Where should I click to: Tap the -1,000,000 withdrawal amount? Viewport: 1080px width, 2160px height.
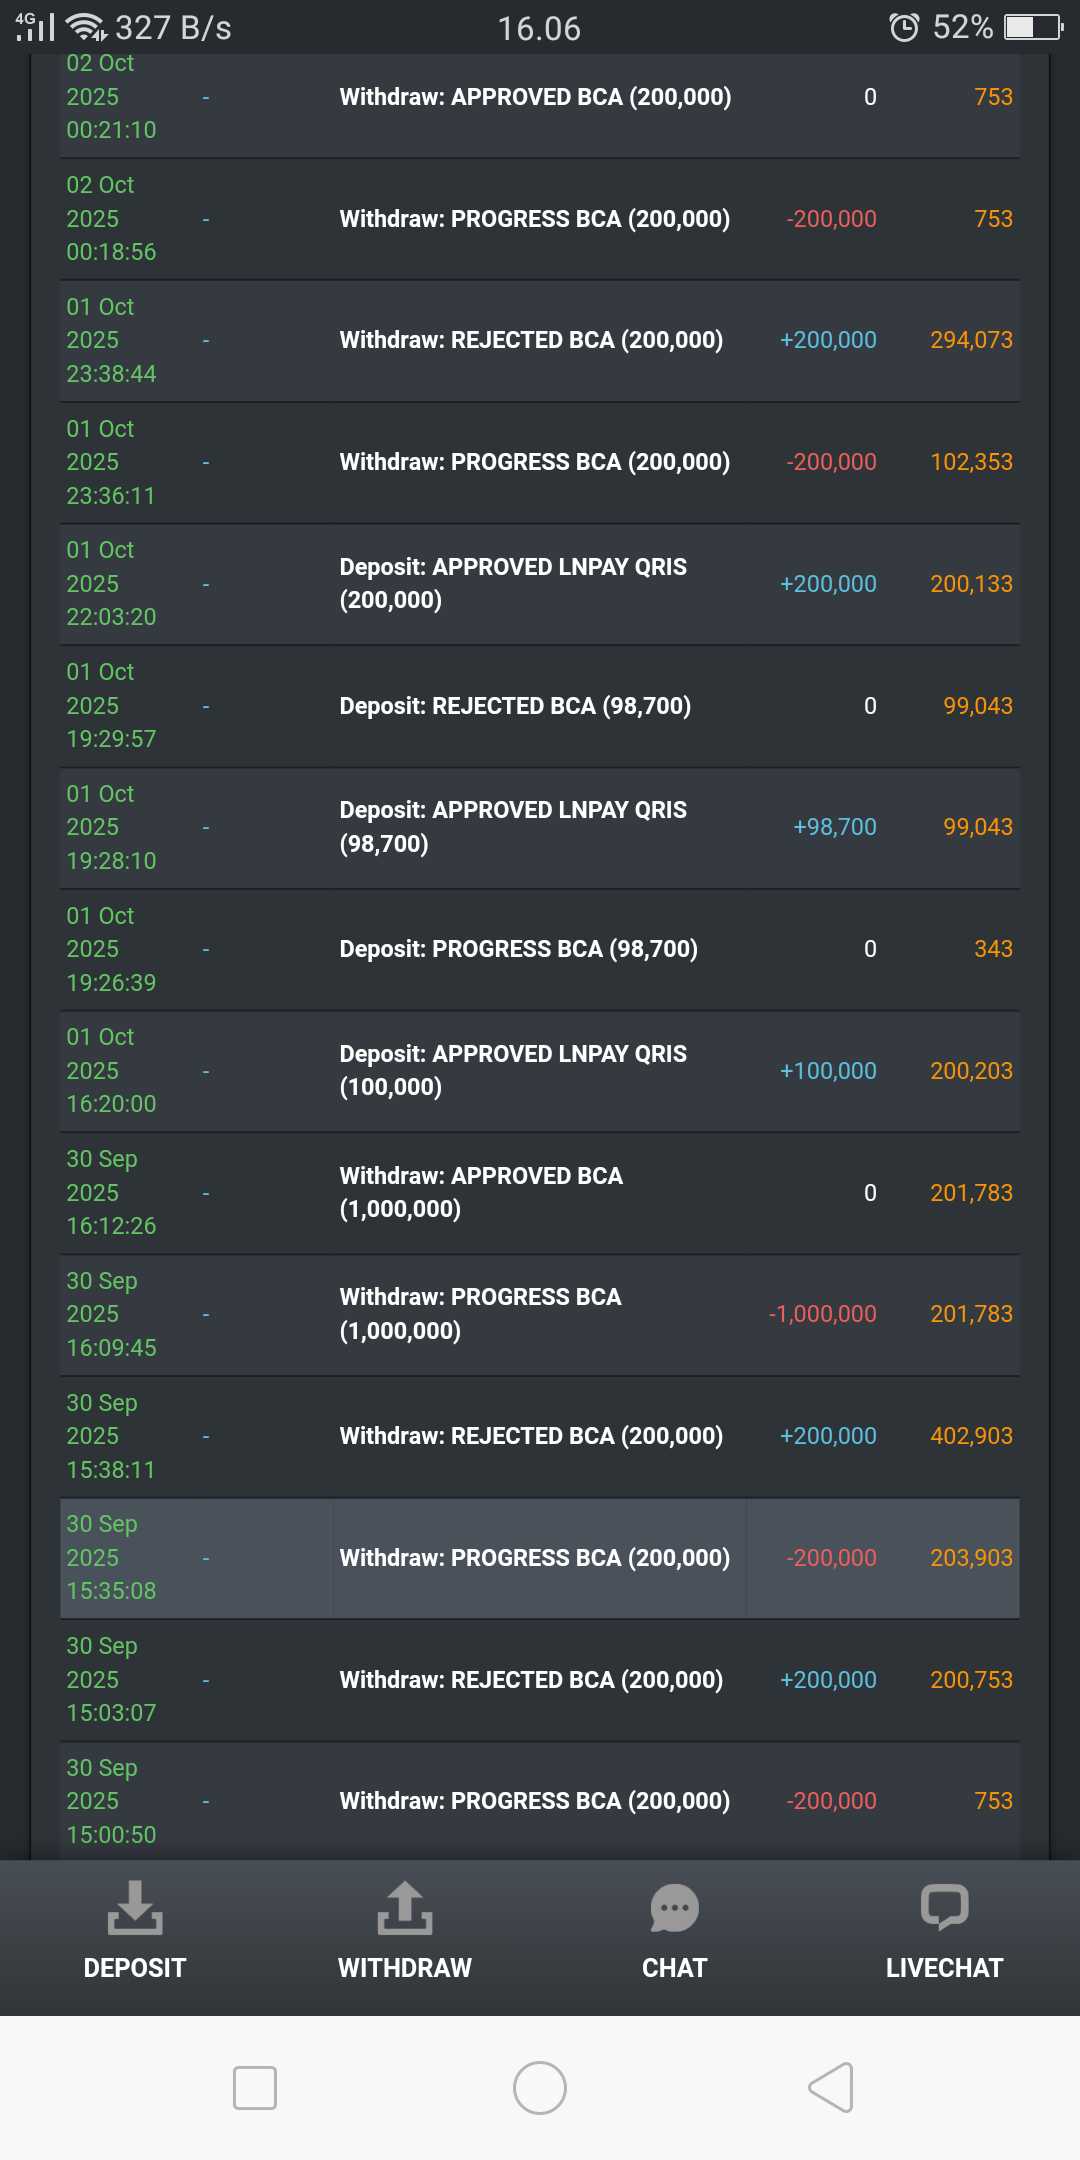click(822, 1314)
